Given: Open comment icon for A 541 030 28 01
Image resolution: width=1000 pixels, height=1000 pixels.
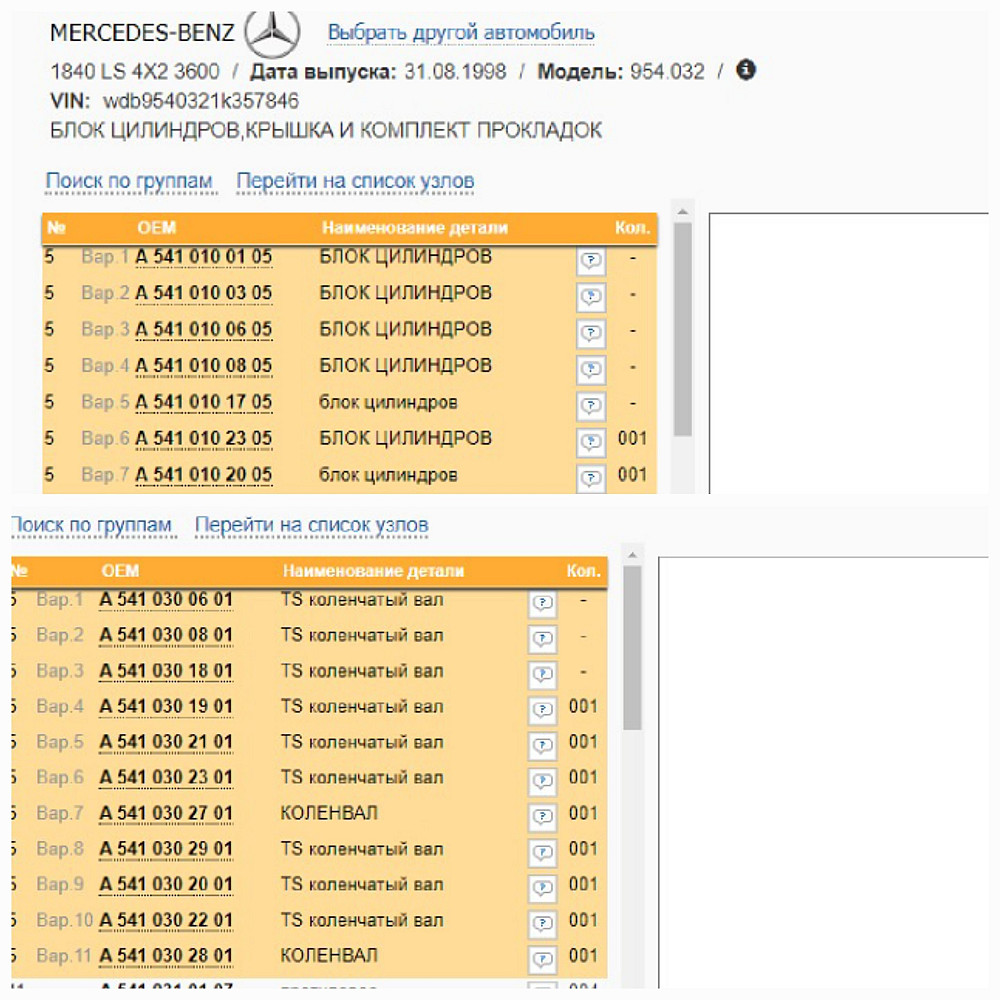Looking at the screenshot, I should point(542,960).
